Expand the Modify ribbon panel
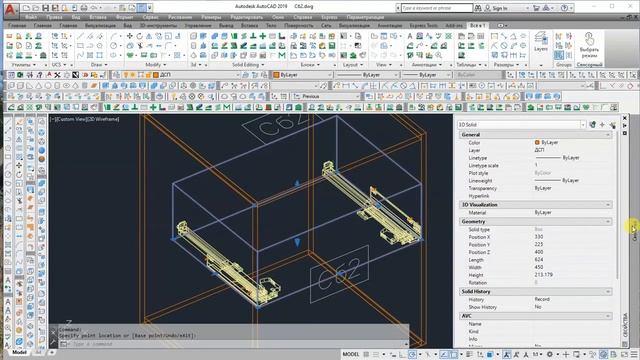 point(156,64)
